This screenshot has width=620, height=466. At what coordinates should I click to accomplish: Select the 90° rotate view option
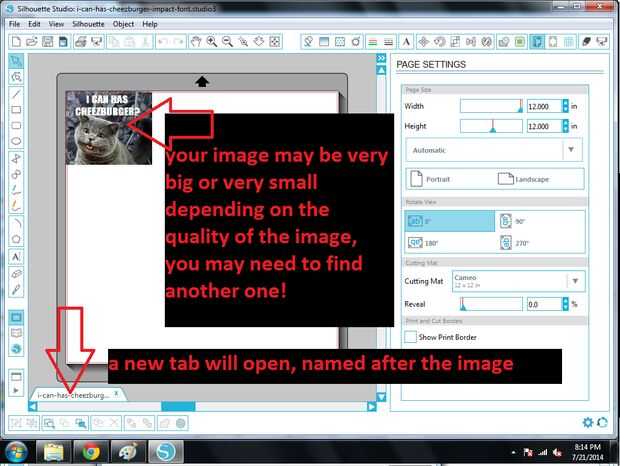(x=513, y=221)
